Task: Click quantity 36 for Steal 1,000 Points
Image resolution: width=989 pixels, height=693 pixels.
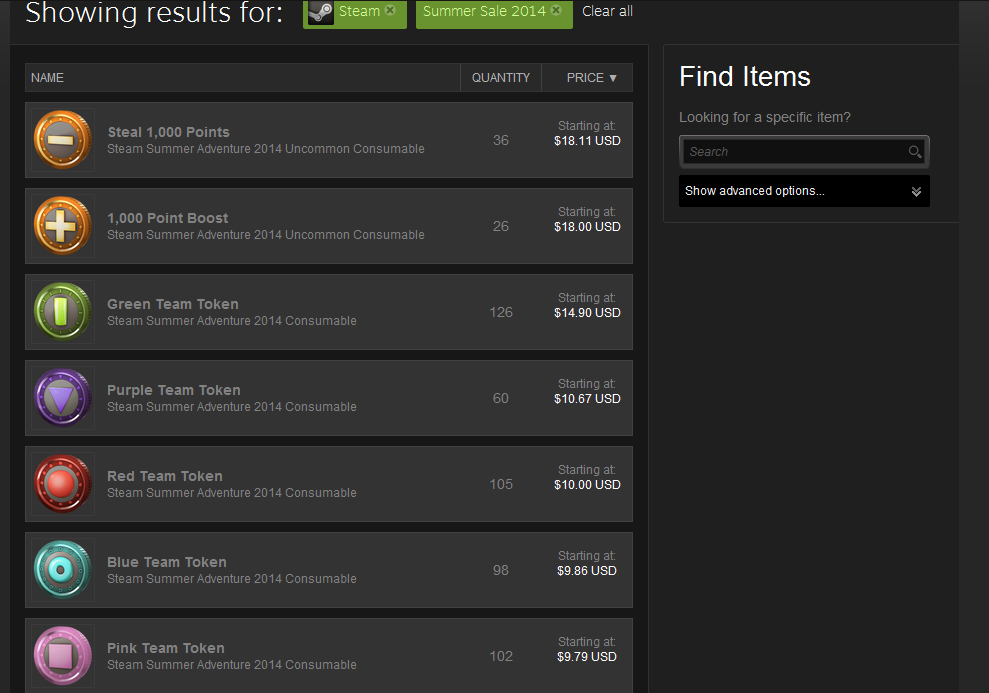Action: (x=501, y=140)
